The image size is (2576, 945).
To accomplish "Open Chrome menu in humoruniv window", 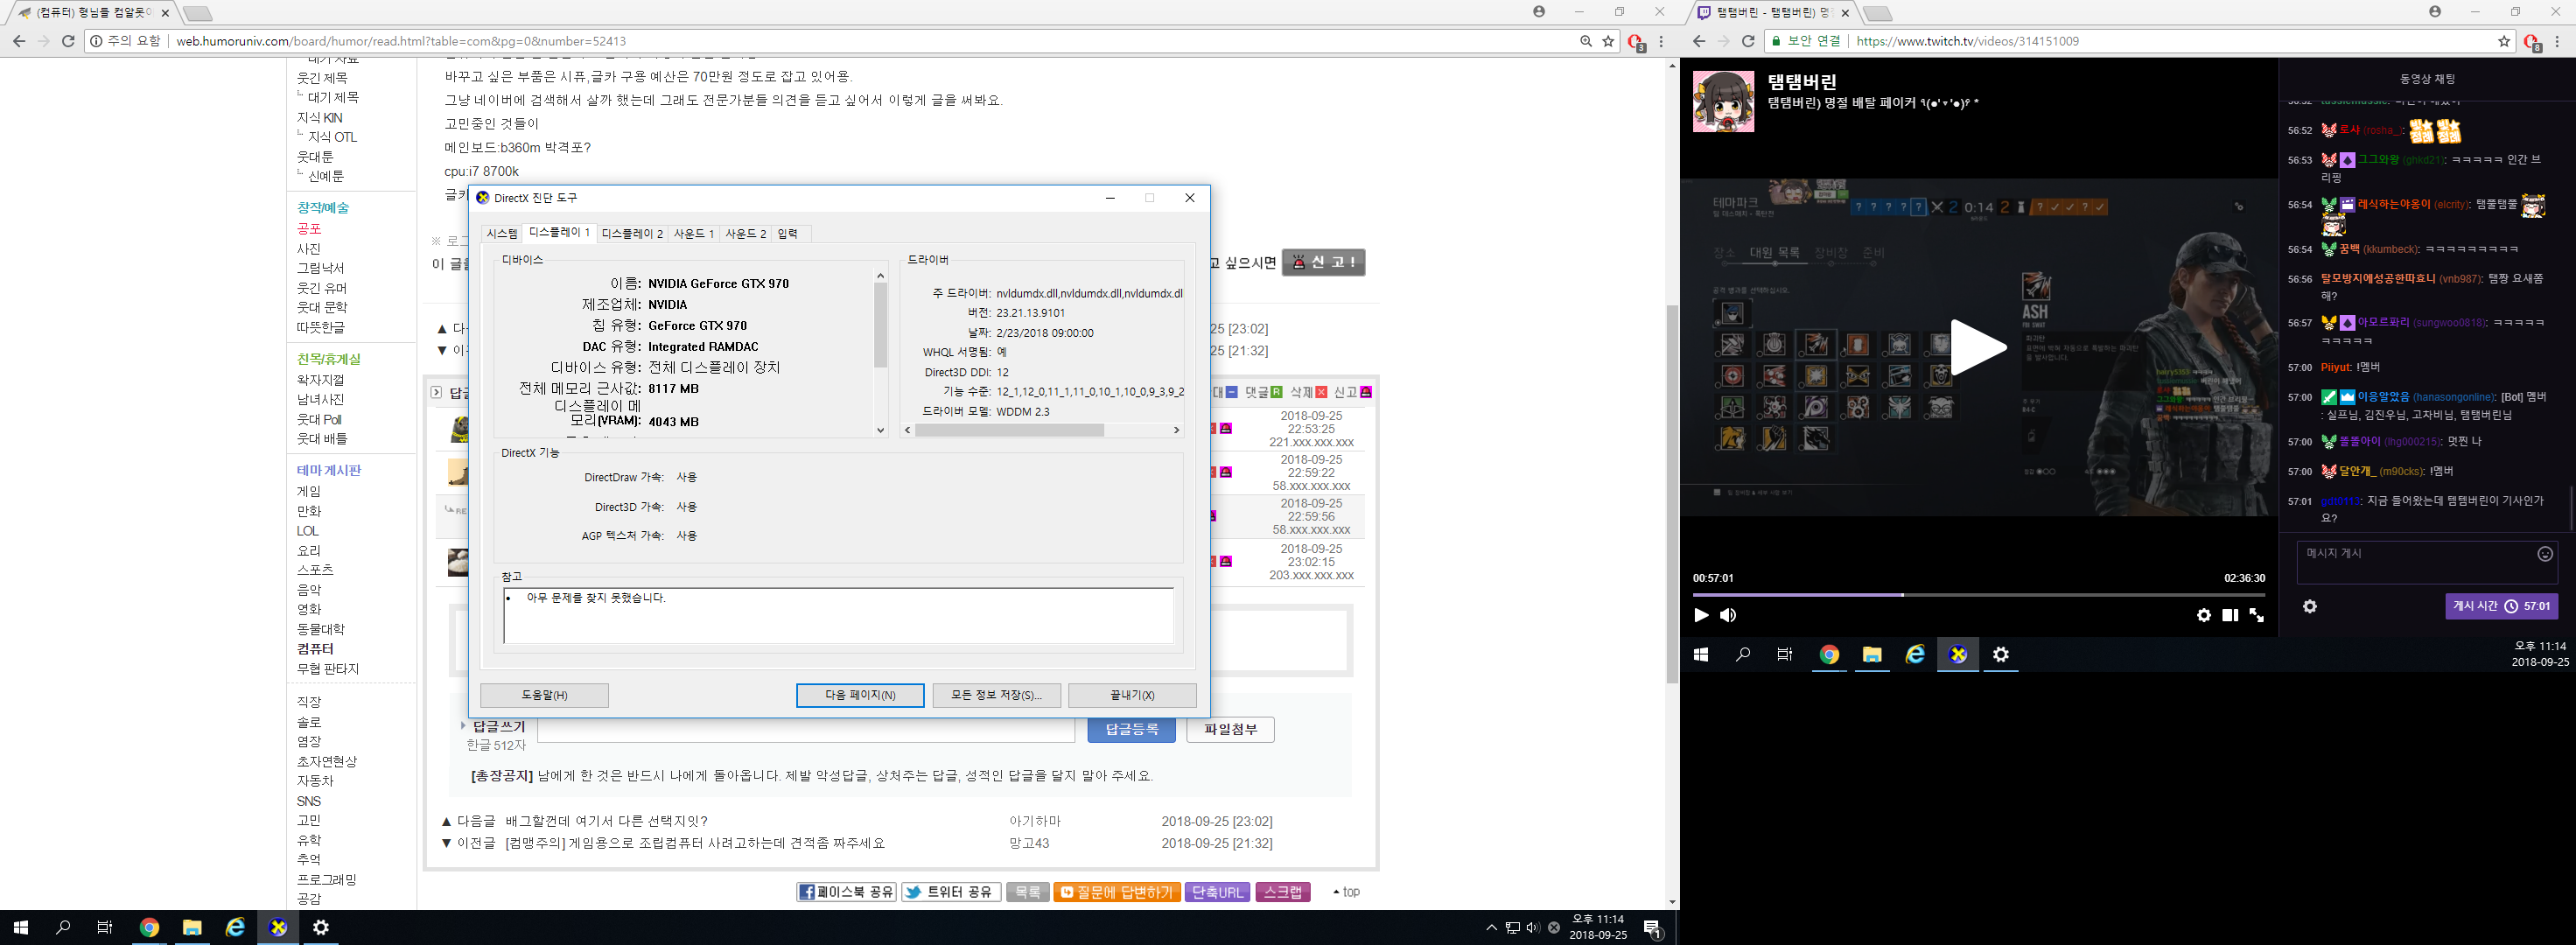I will [x=1661, y=41].
